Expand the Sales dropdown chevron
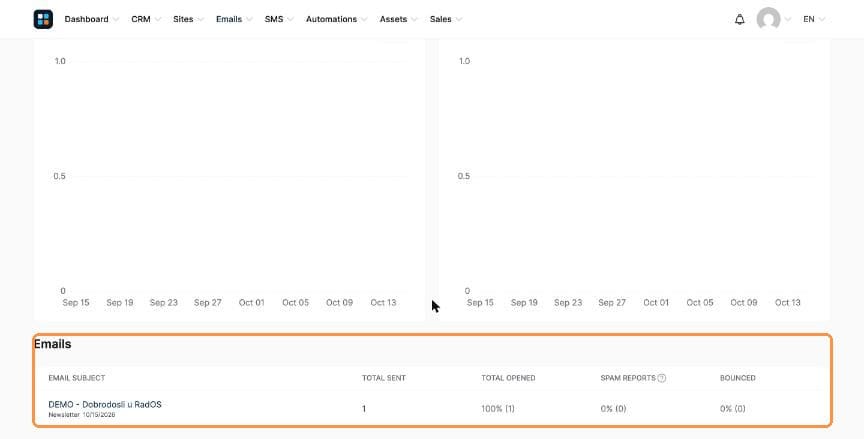 click(458, 20)
